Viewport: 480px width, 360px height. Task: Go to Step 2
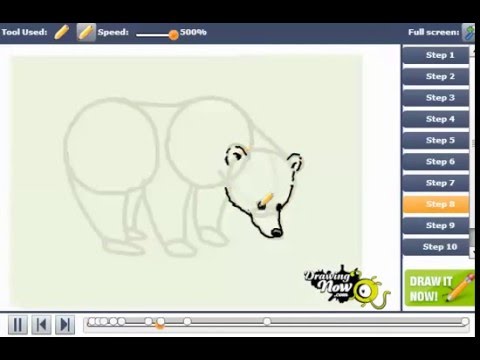(436, 76)
